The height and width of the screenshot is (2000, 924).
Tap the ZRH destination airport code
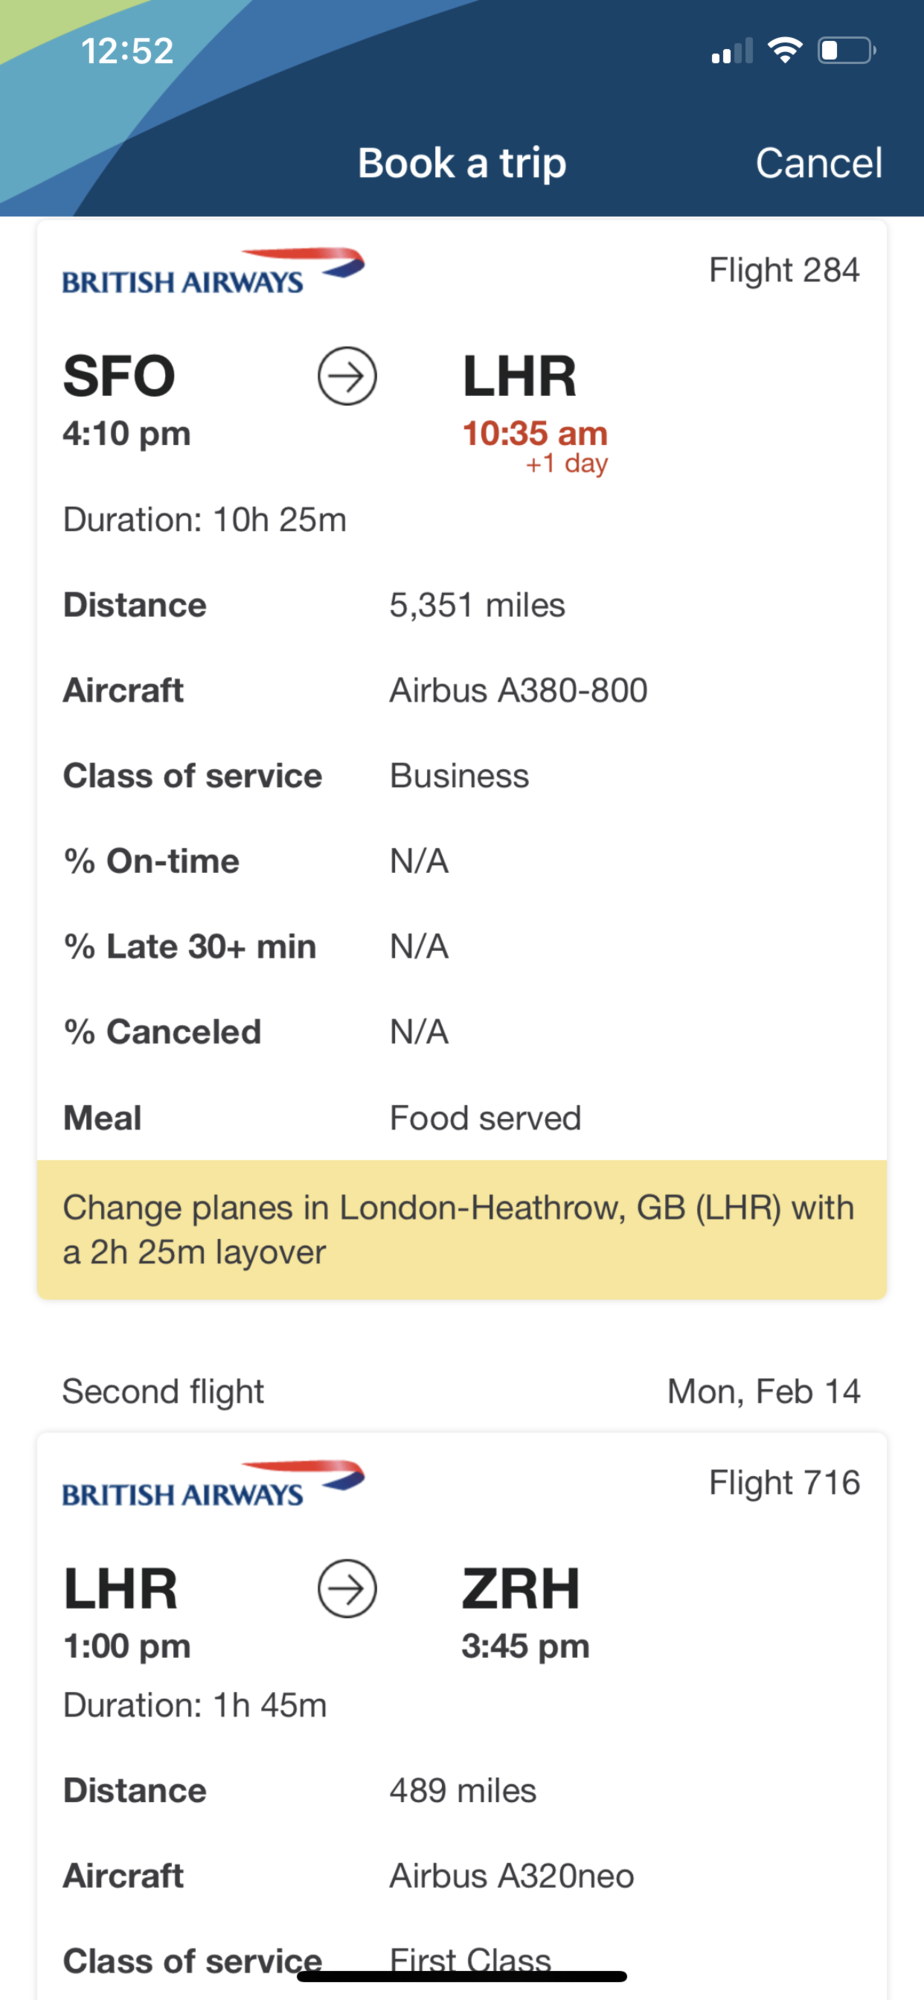tap(520, 1588)
